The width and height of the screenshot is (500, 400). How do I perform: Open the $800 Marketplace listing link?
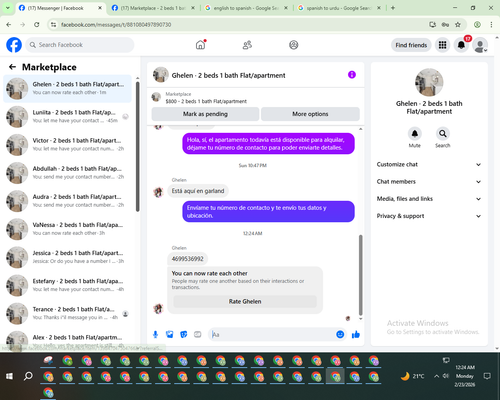[206, 101]
